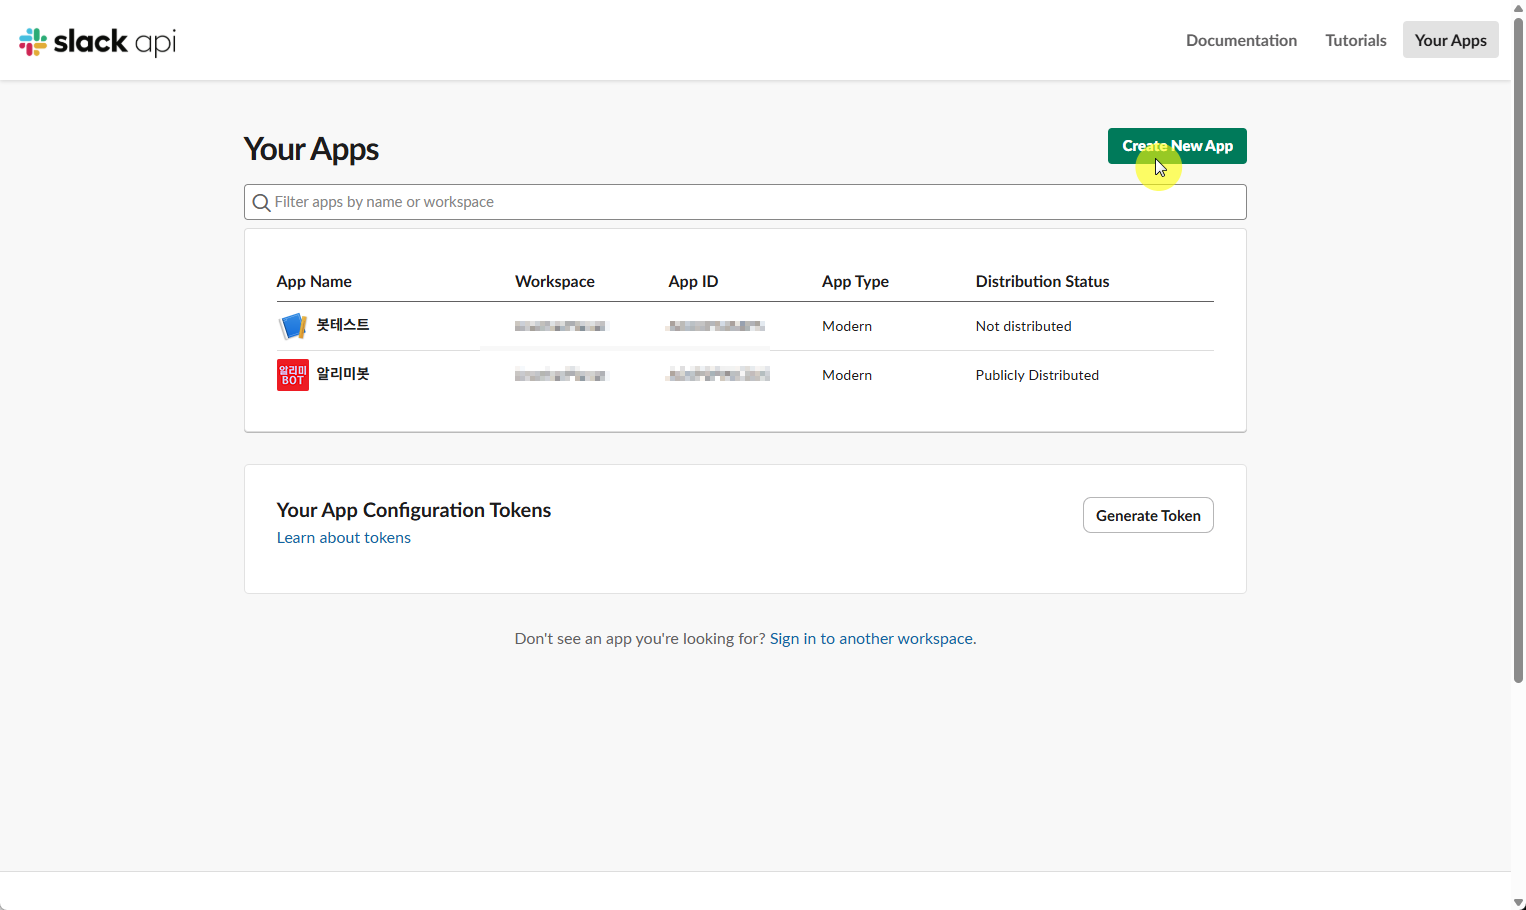Image resolution: width=1526 pixels, height=910 pixels.
Task: Open the 알리미봇 app name
Action: point(343,374)
